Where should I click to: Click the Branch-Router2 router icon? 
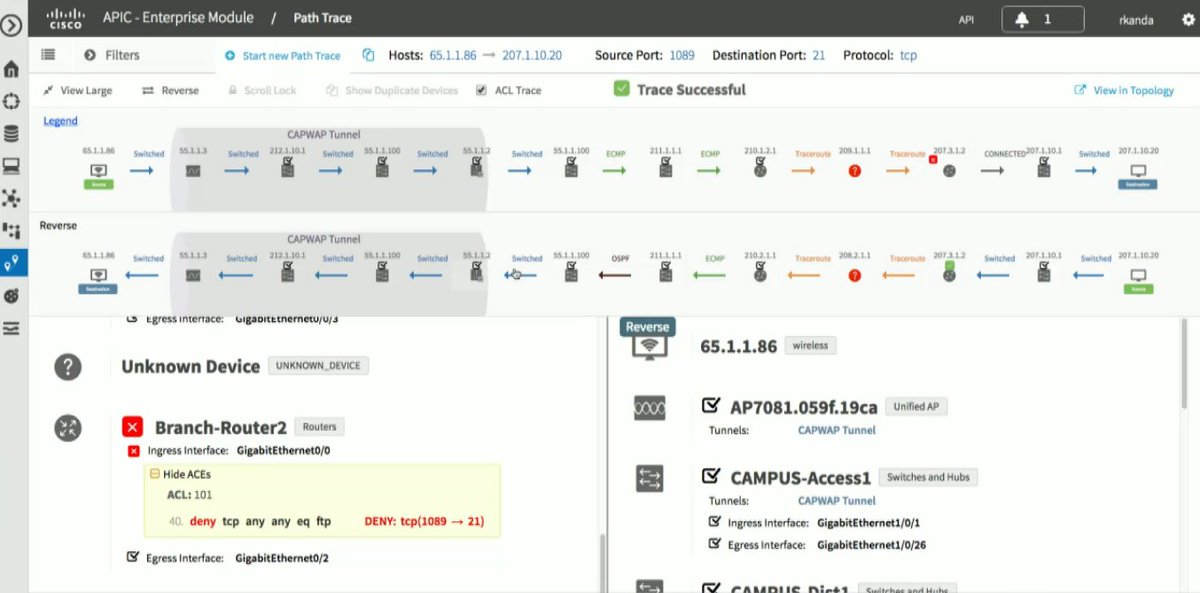tap(67, 429)
